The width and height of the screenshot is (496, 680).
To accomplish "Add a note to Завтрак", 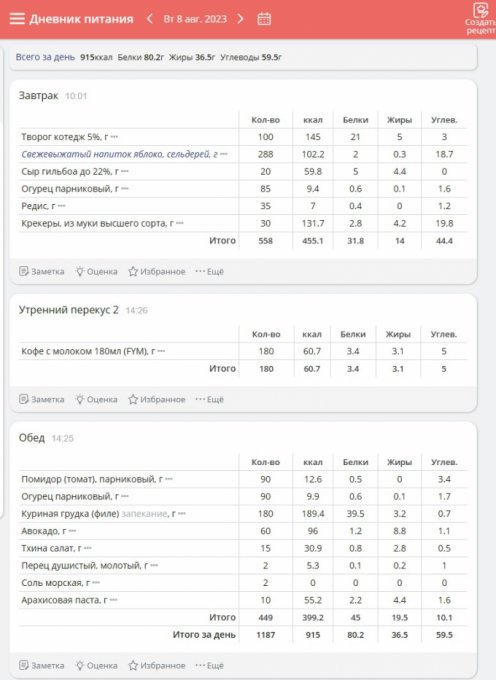I will 42,271.
